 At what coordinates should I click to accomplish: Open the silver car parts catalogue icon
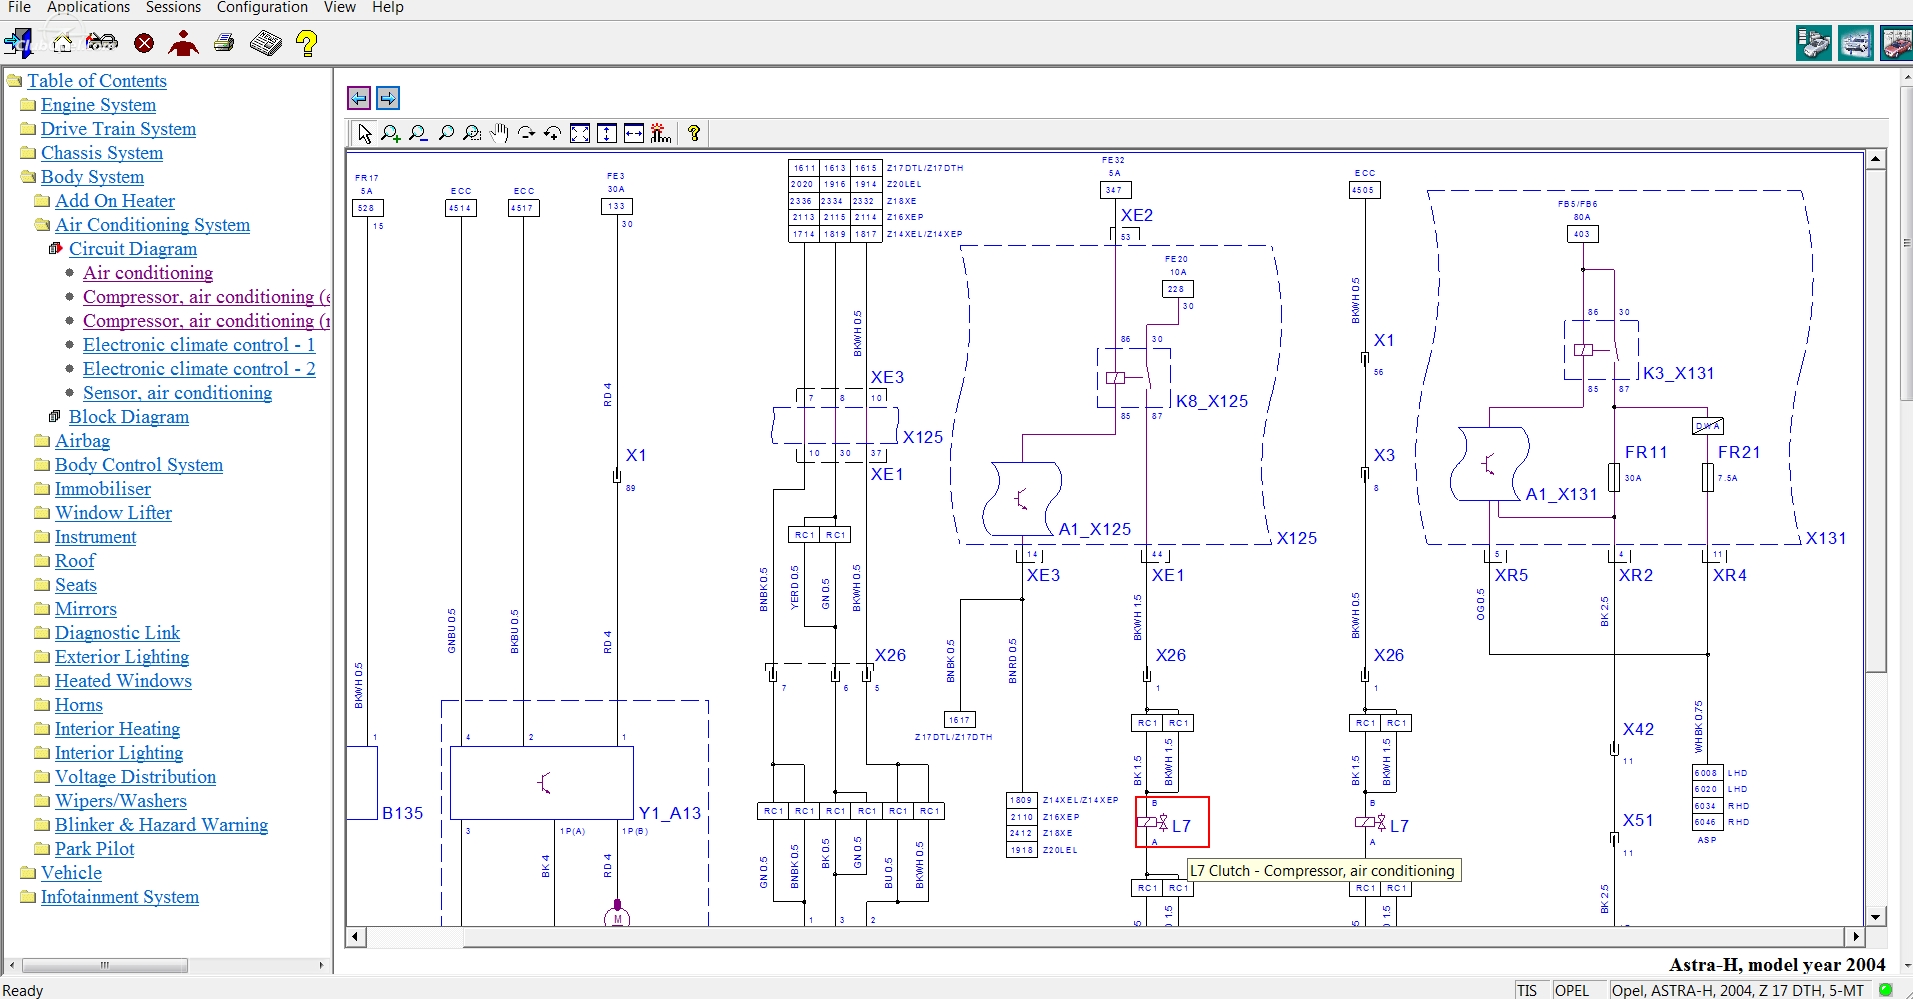1814,44
